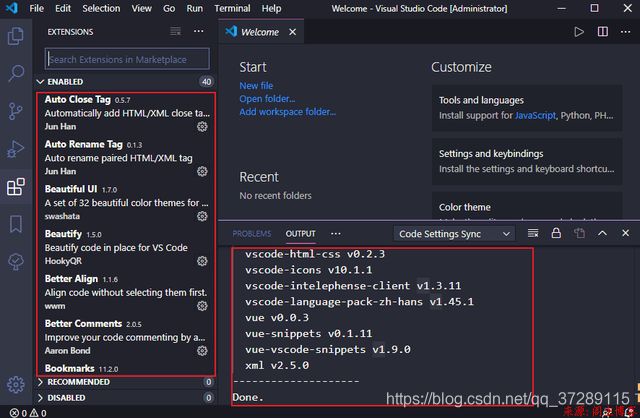This screenshot has height=418, width=640.
Task: Open the View menu
Action: pyautogui.click(x=142, y=8)
